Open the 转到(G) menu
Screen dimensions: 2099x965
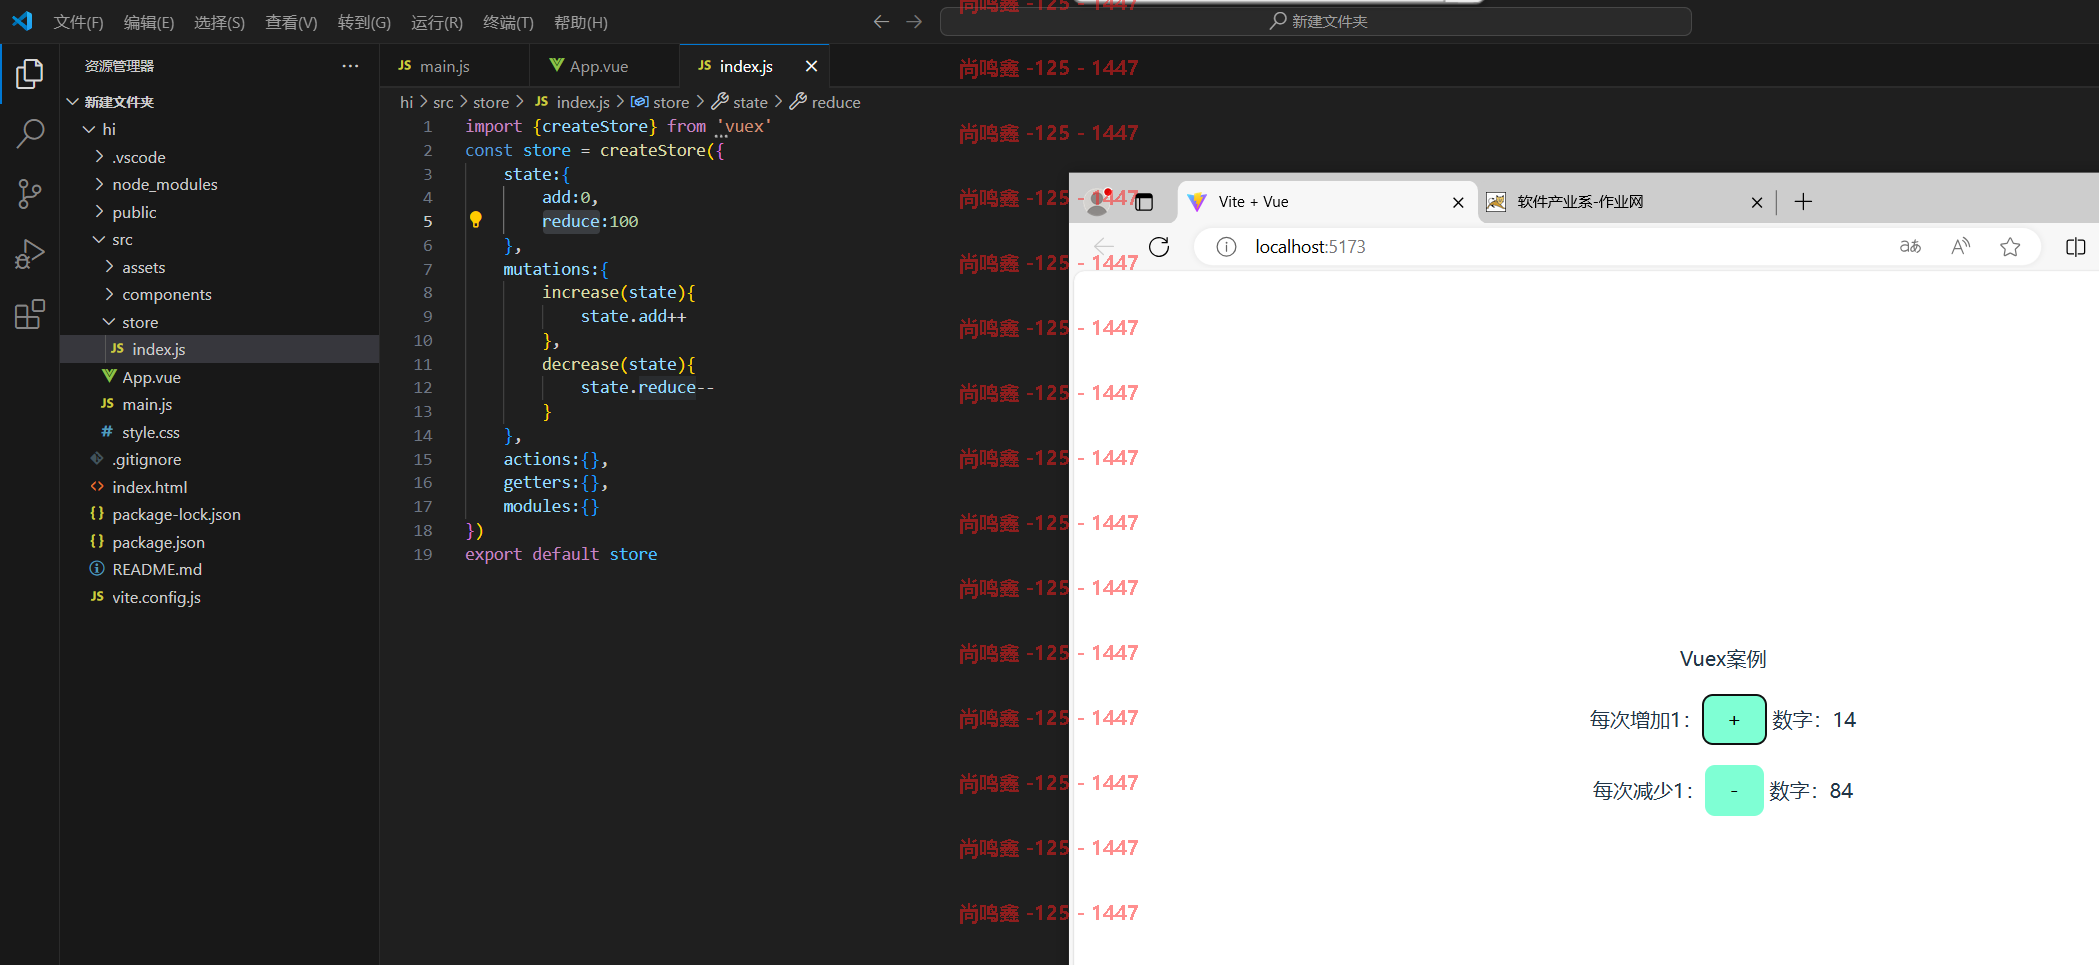click(364, 22)
